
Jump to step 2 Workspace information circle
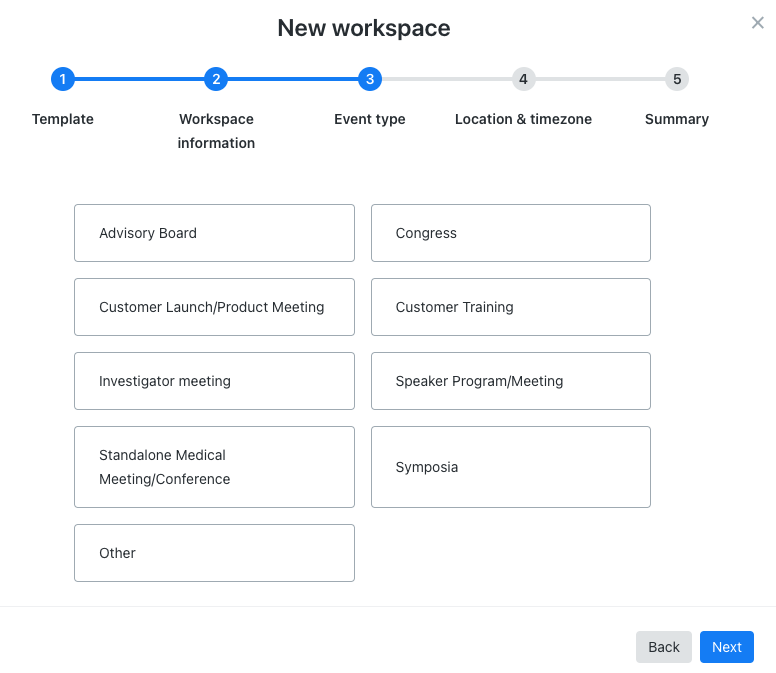(216, 79)
